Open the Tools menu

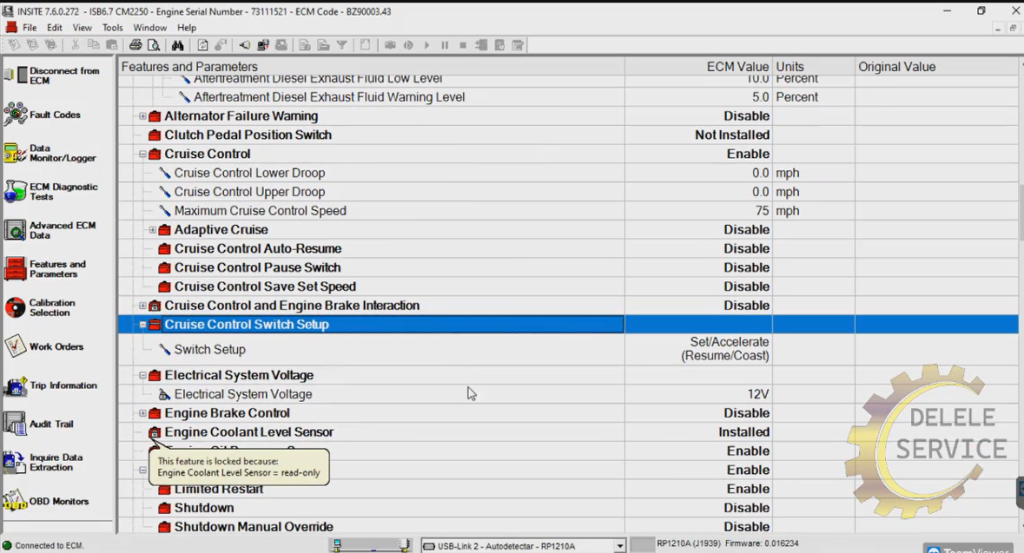[113, 28]
